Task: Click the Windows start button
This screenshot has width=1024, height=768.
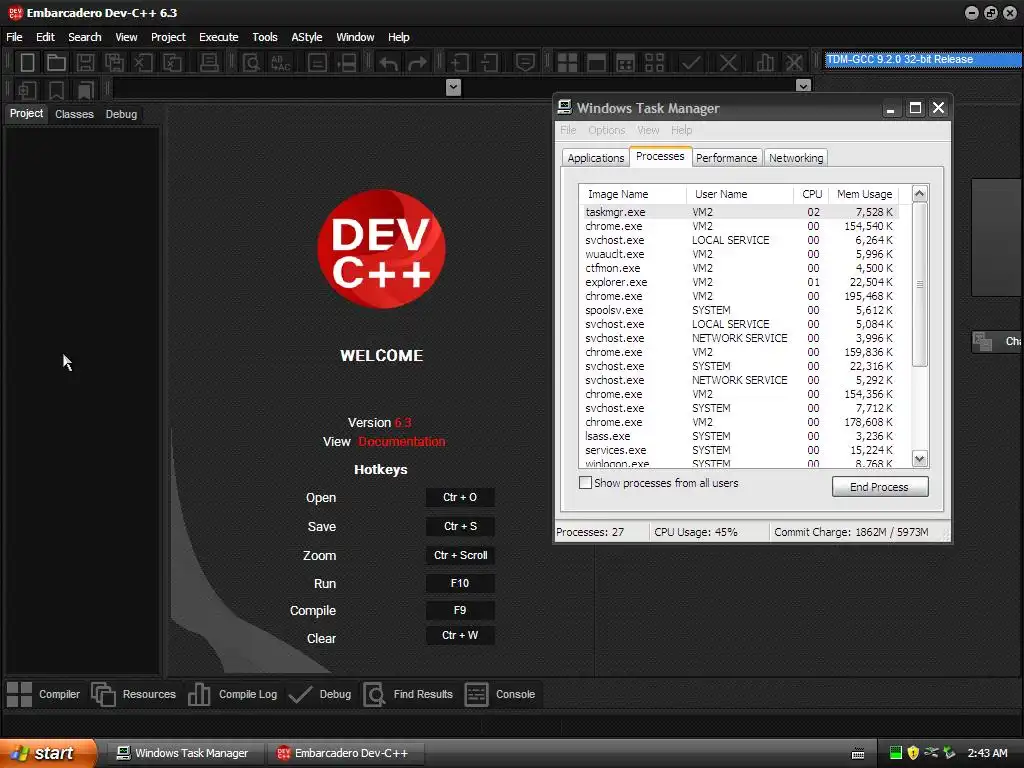Action: click(47, 753)
